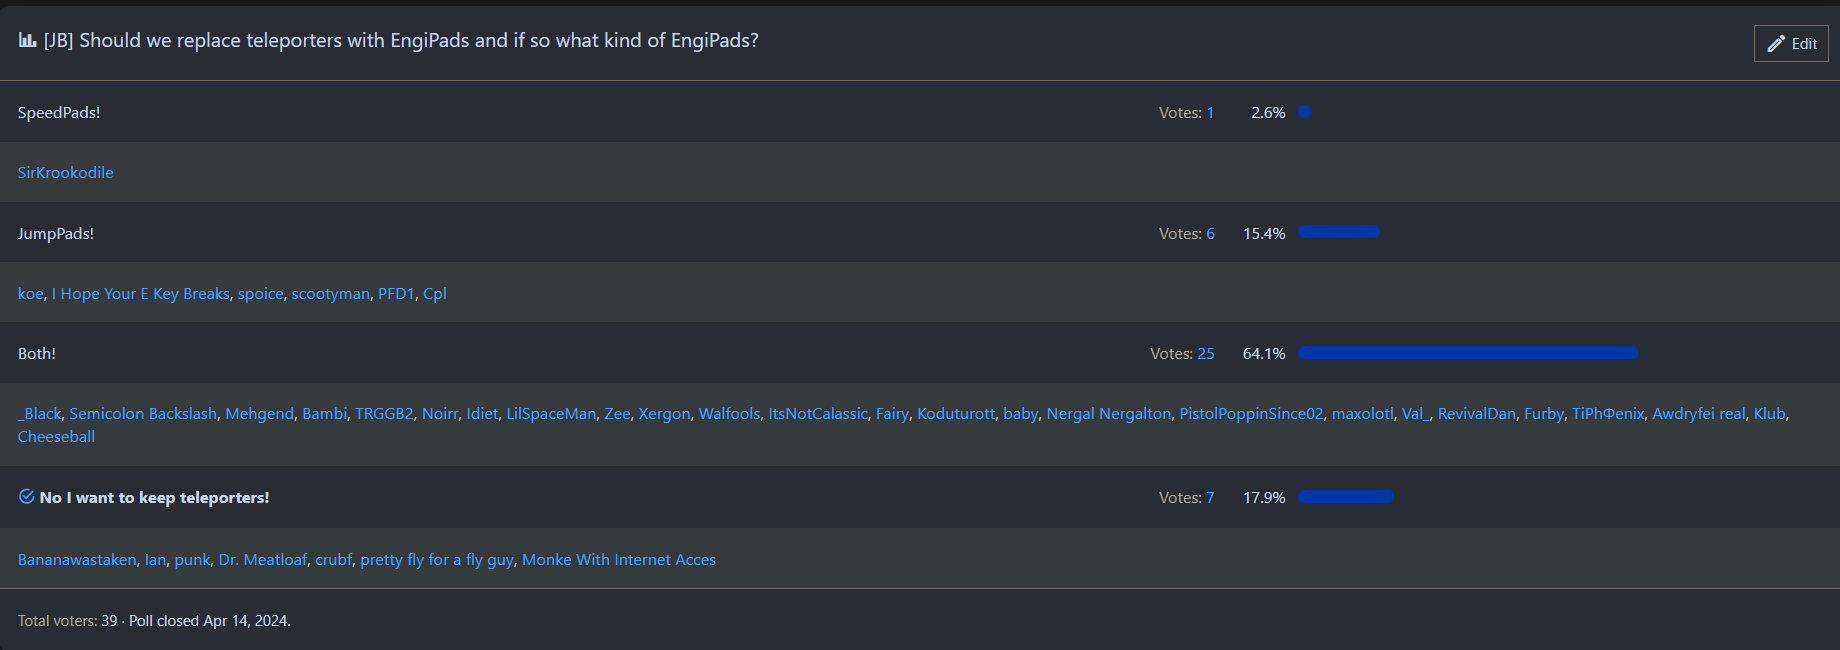Select the scootyman voter link
The width and height of the screenshot is (1840, 650).
coord(330,293)
